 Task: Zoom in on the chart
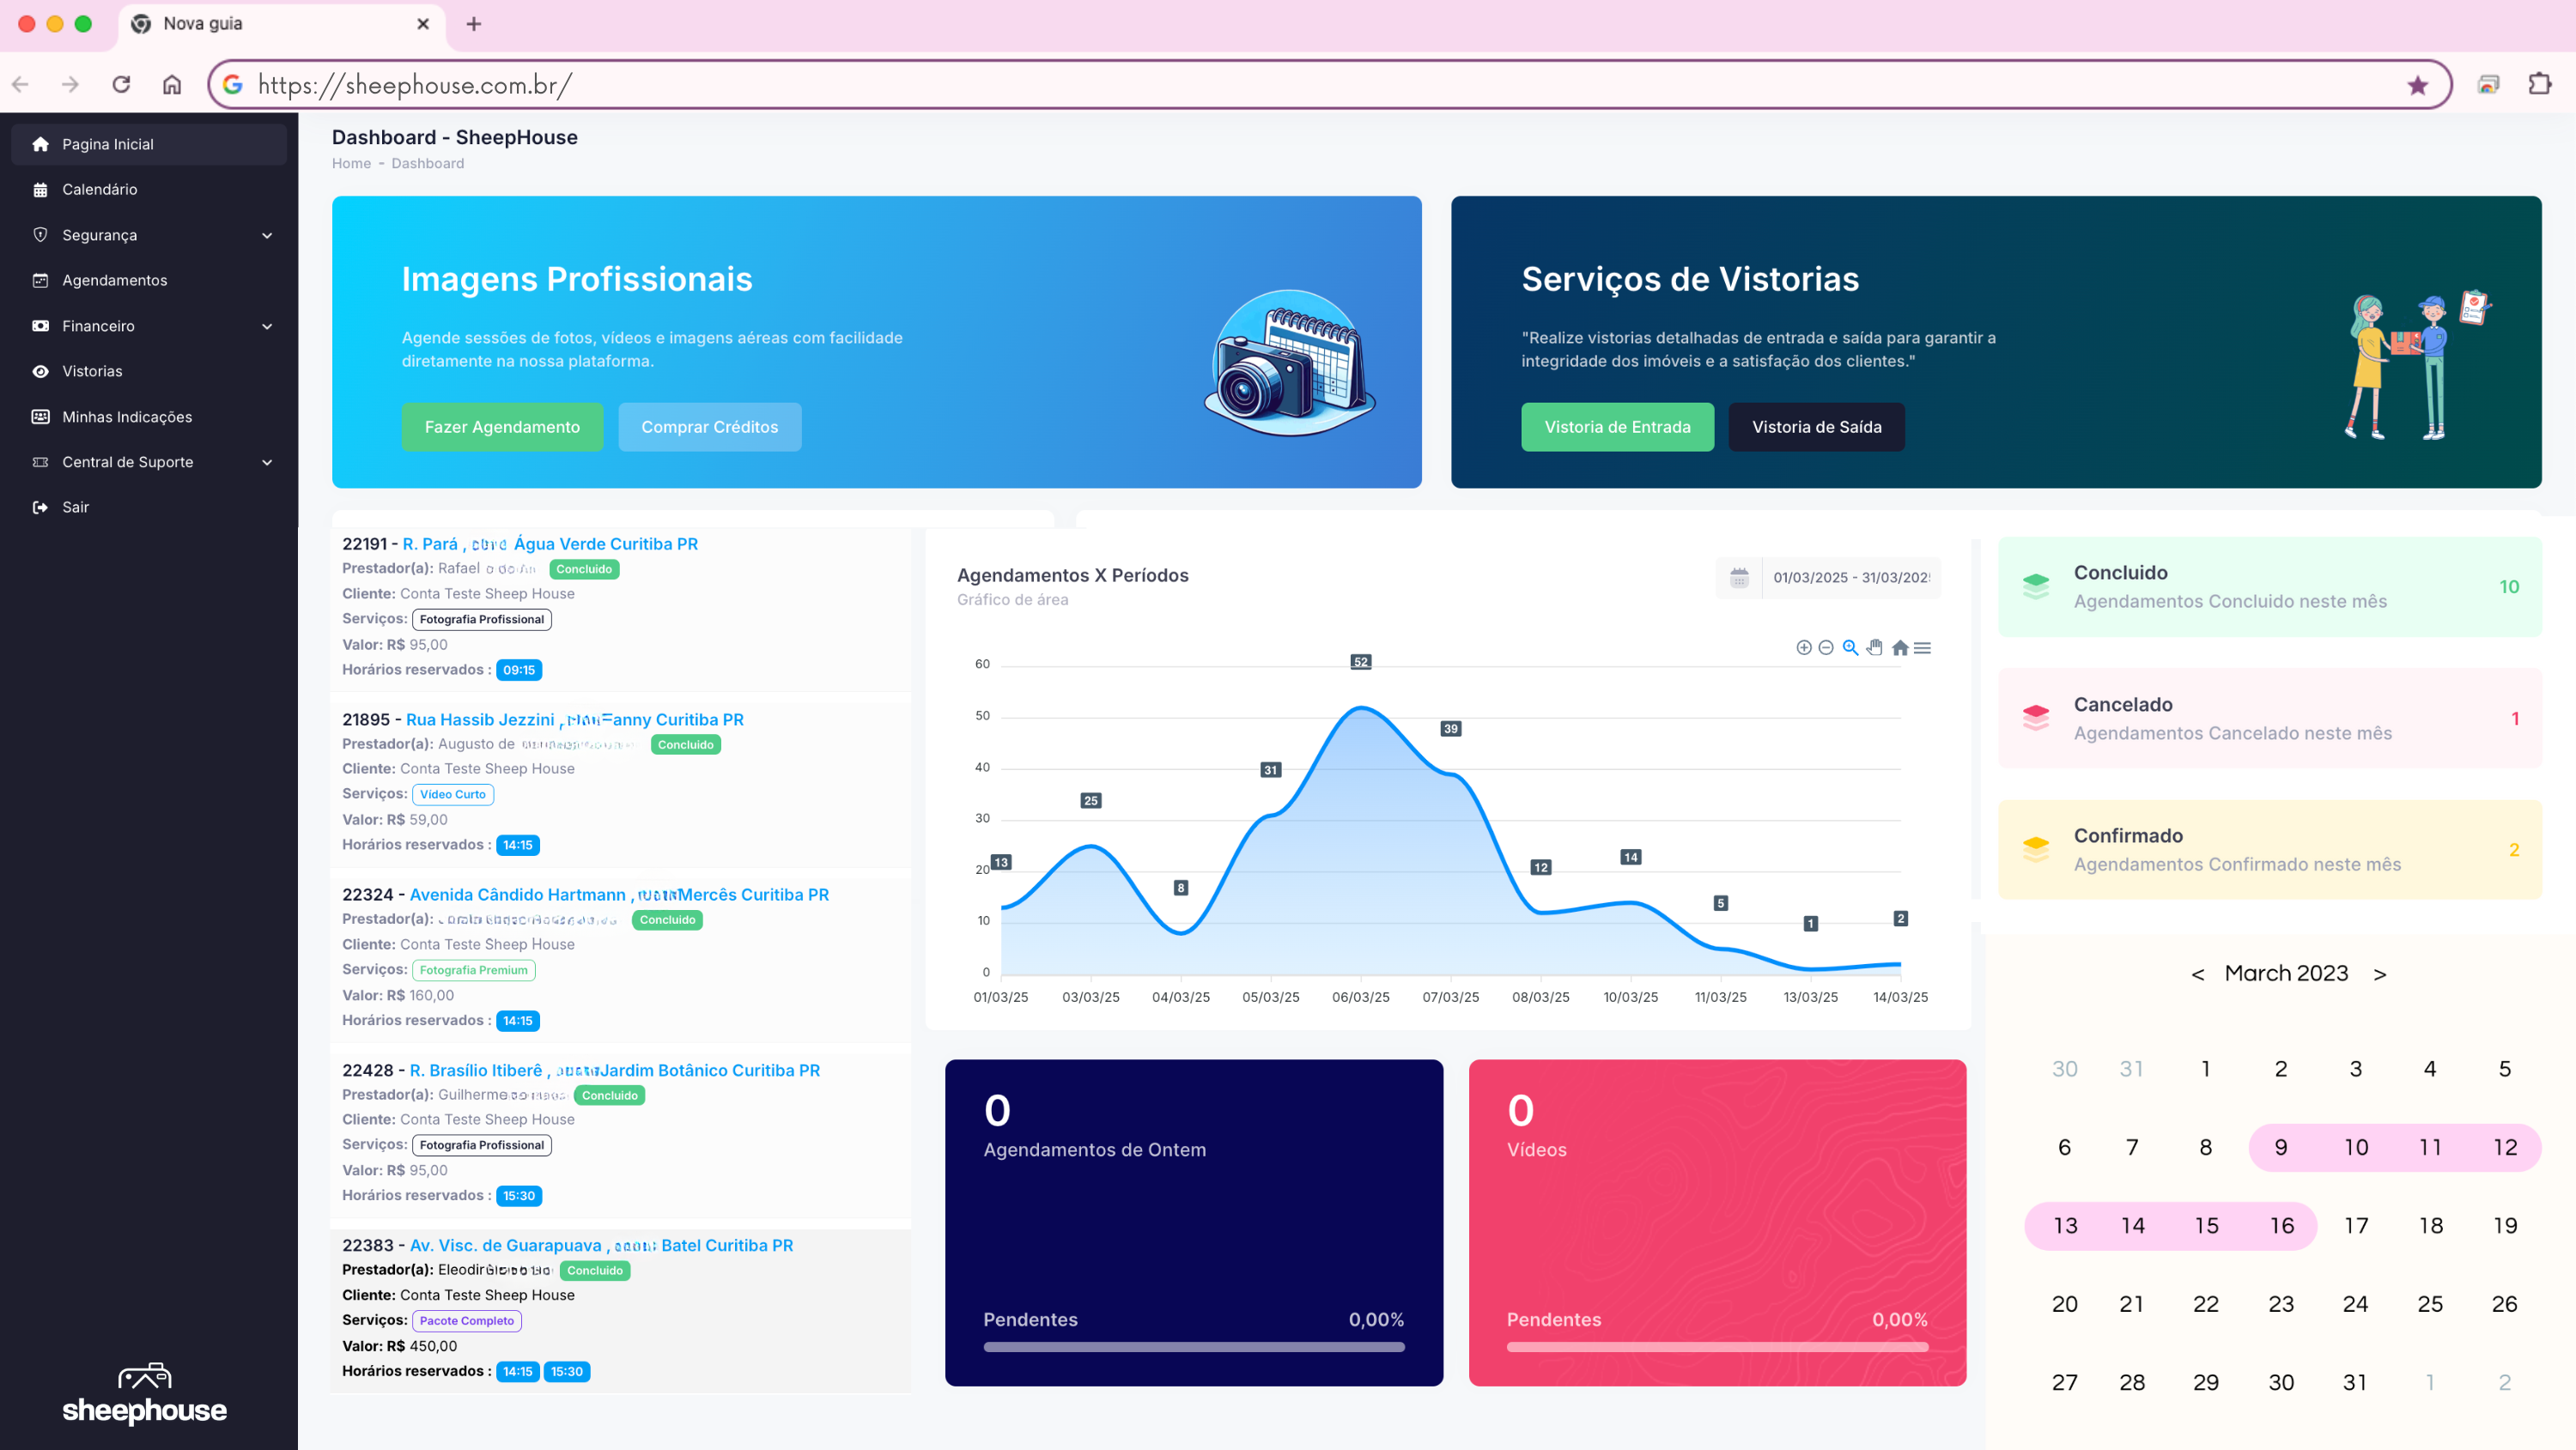click(1803, 648)
